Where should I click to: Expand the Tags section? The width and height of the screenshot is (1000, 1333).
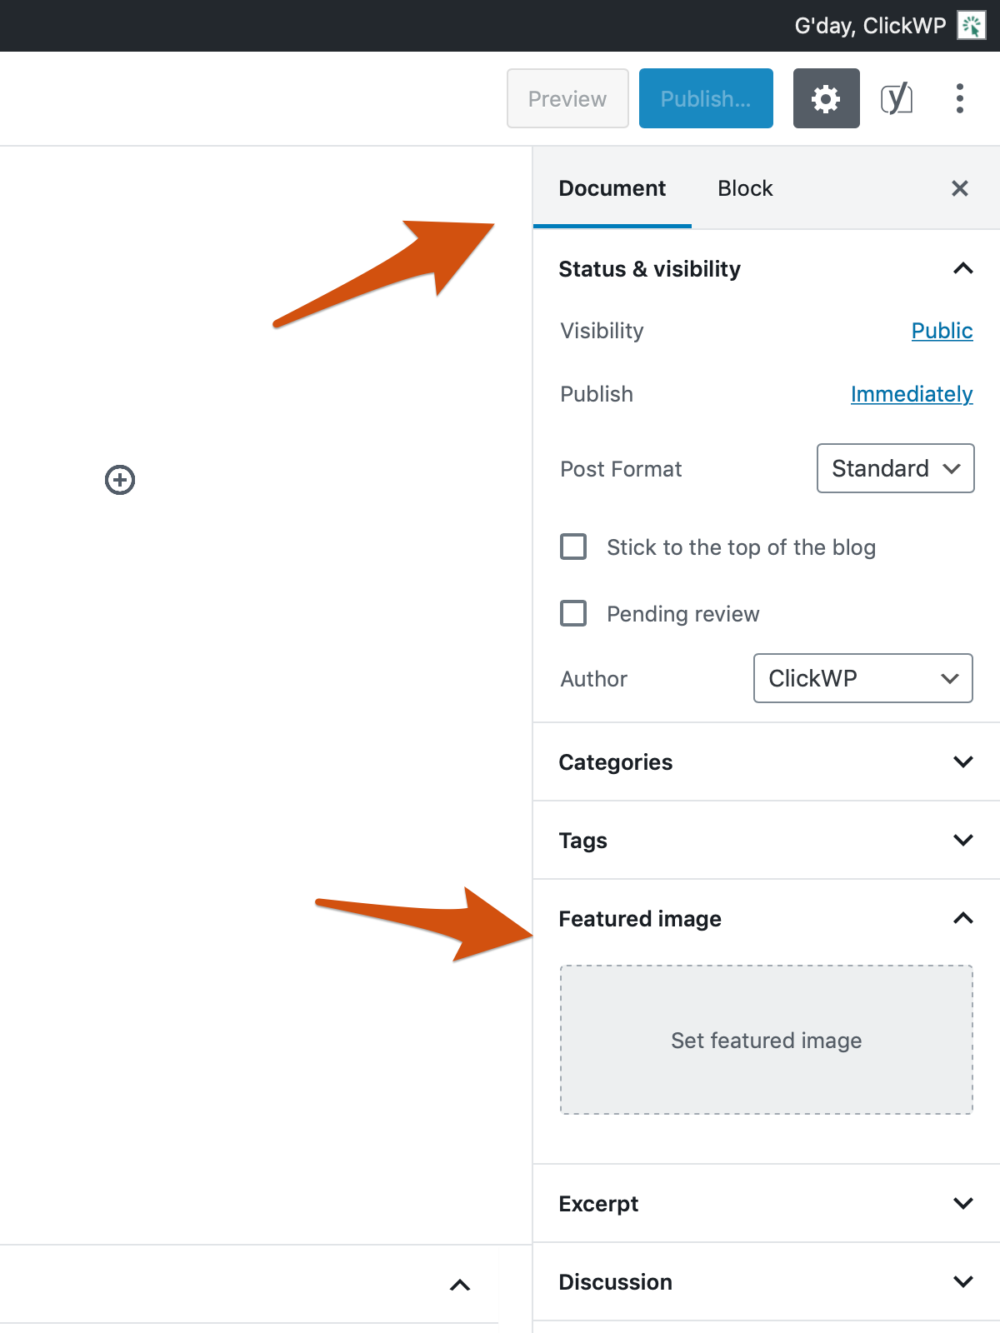(x=766, y=840)
